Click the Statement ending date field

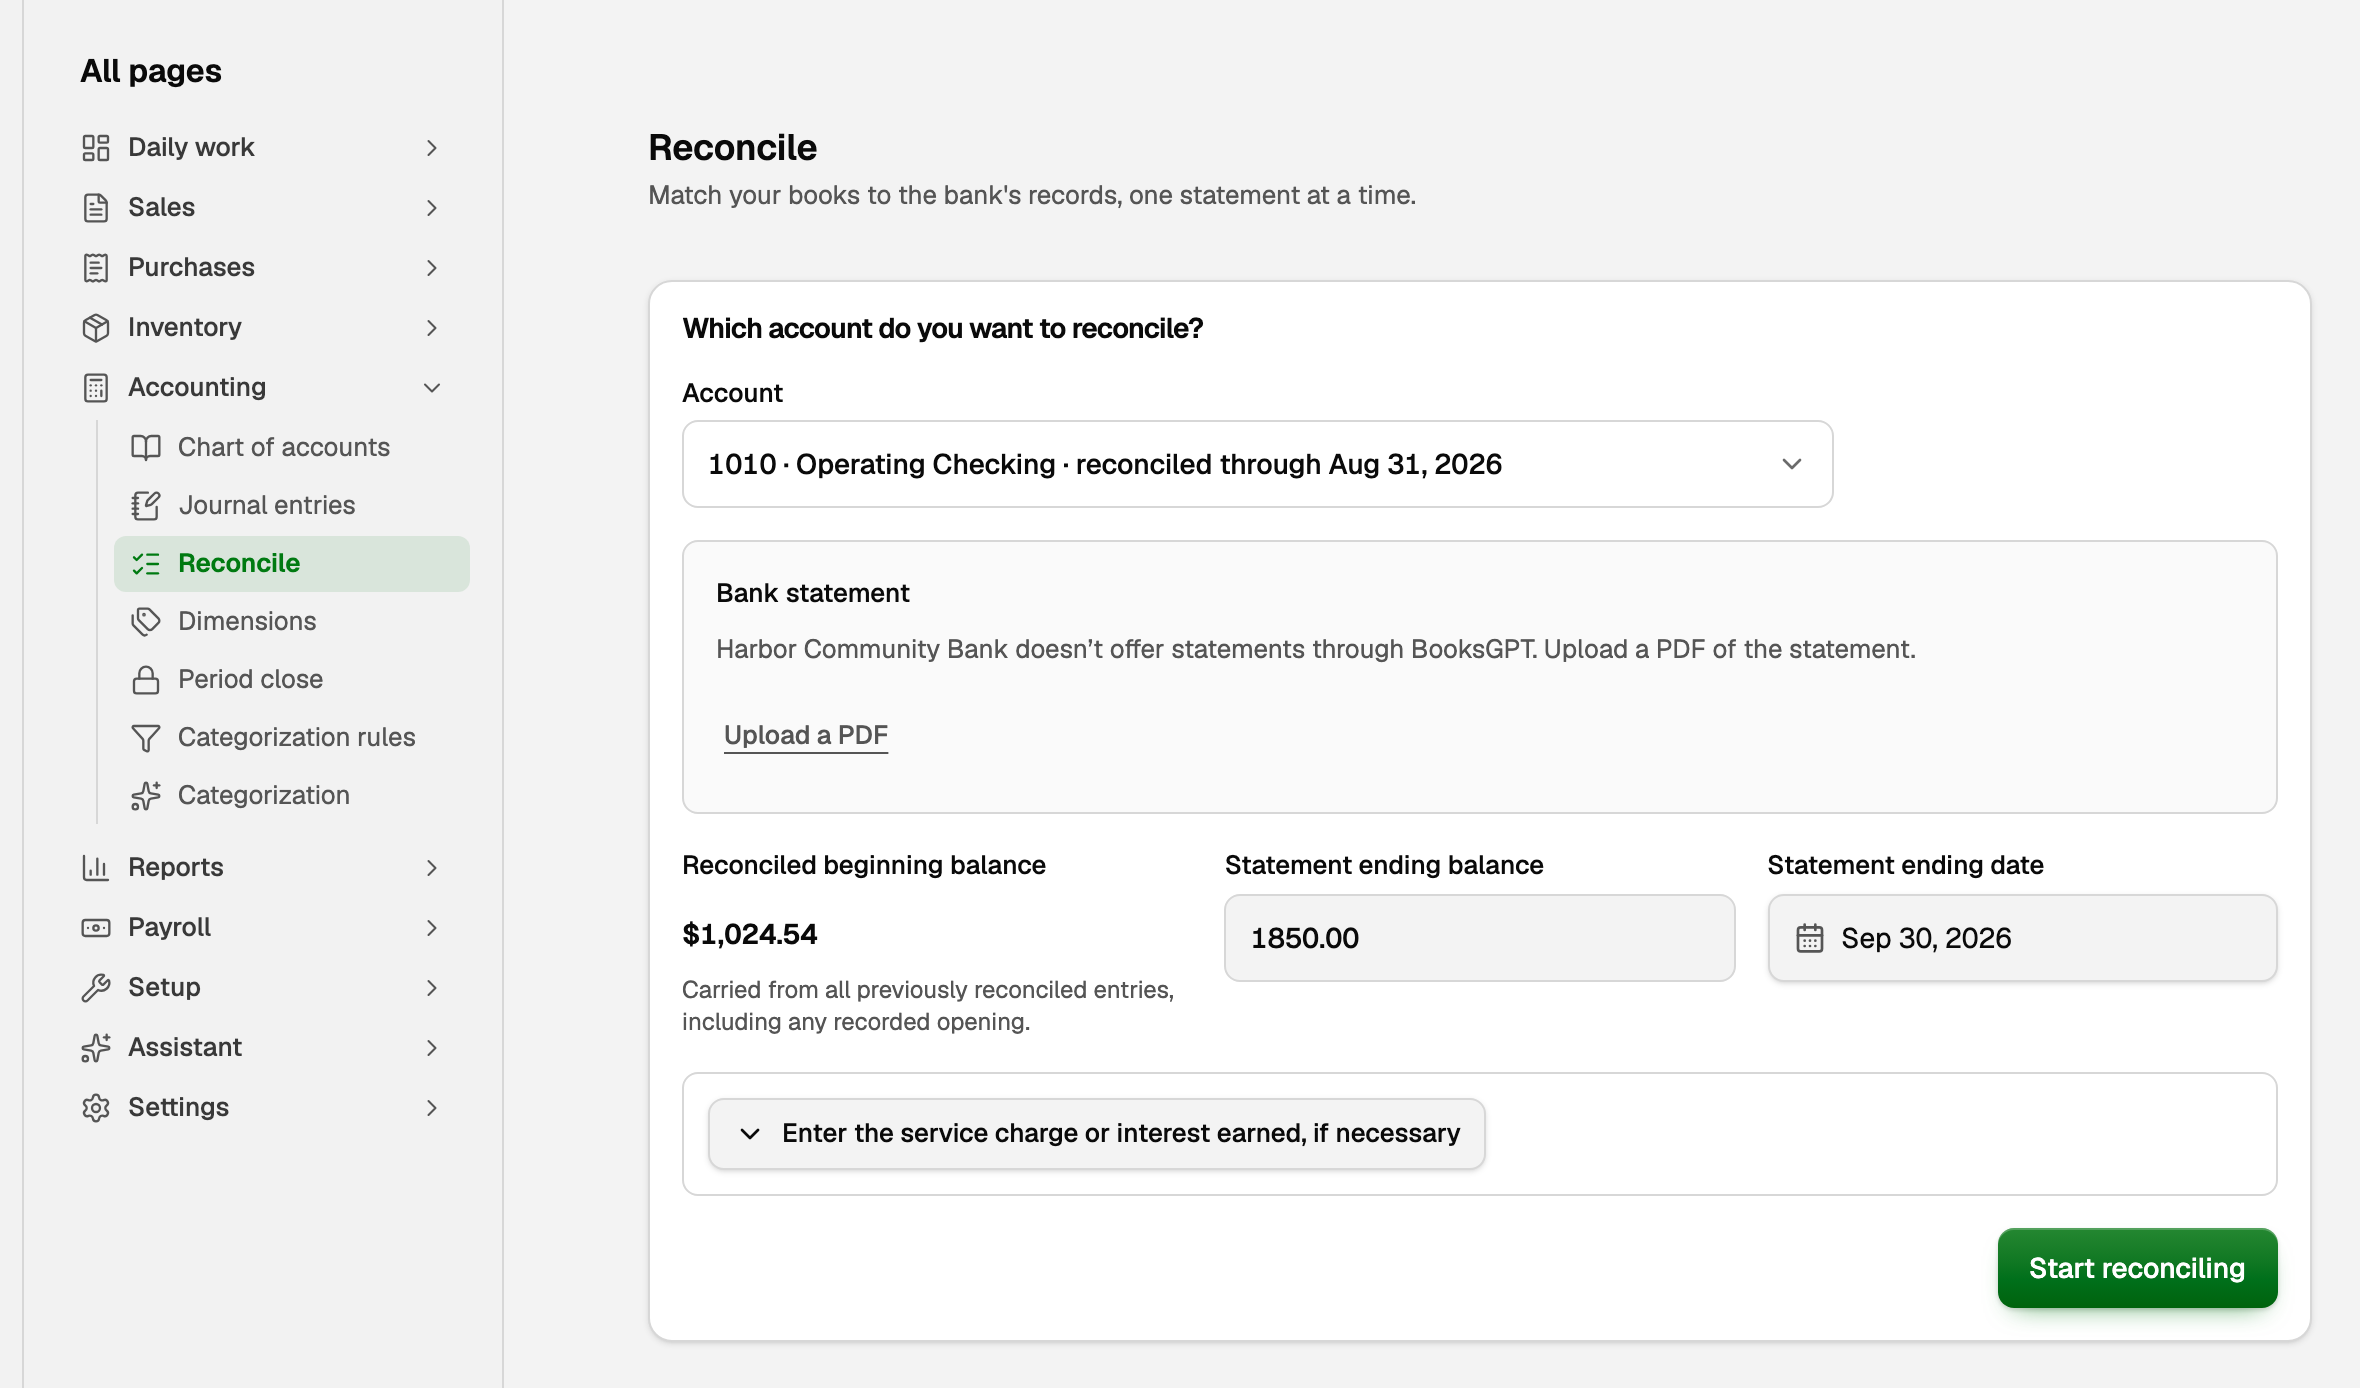tap(2022, 938)
